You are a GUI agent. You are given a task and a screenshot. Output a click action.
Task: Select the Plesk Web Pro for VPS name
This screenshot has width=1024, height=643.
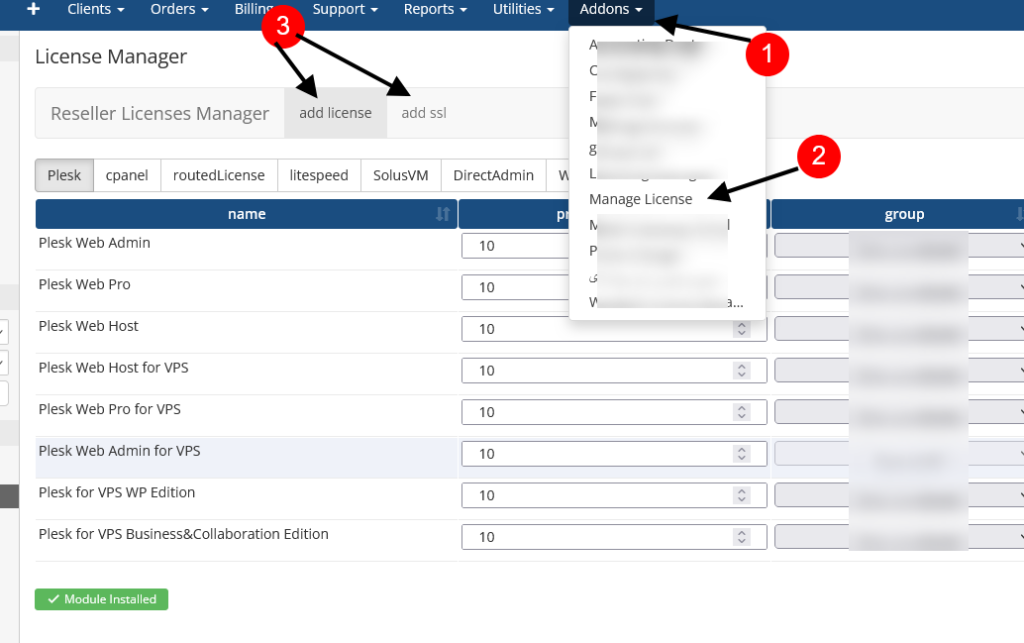(x=109, y=409)
